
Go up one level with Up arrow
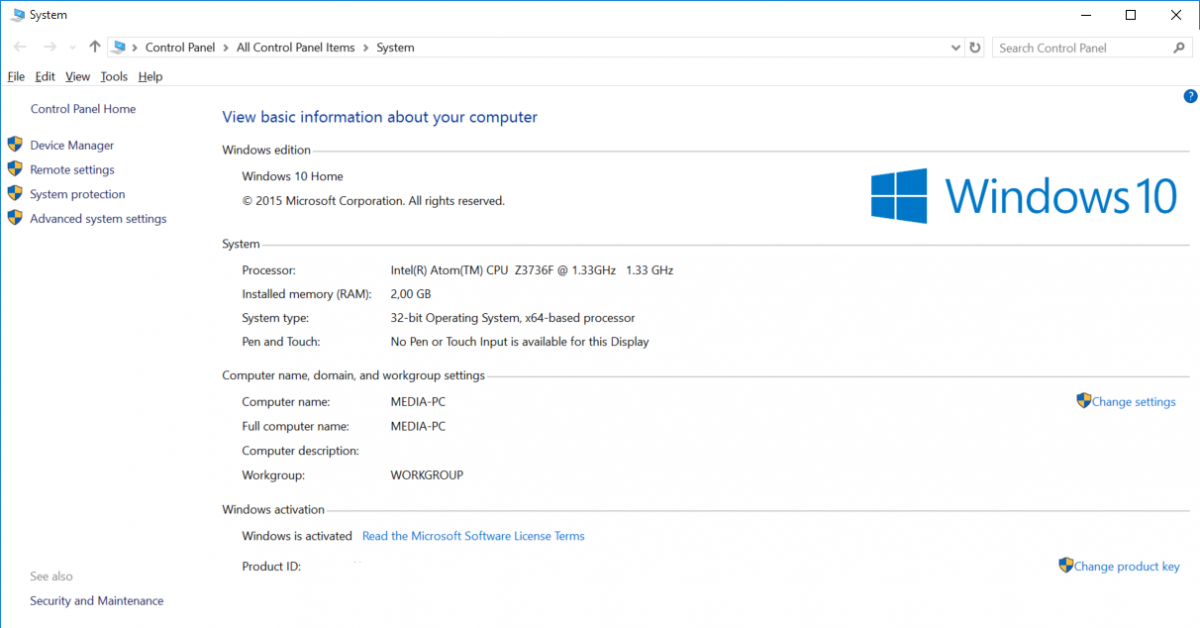click(x=95, y=47)
